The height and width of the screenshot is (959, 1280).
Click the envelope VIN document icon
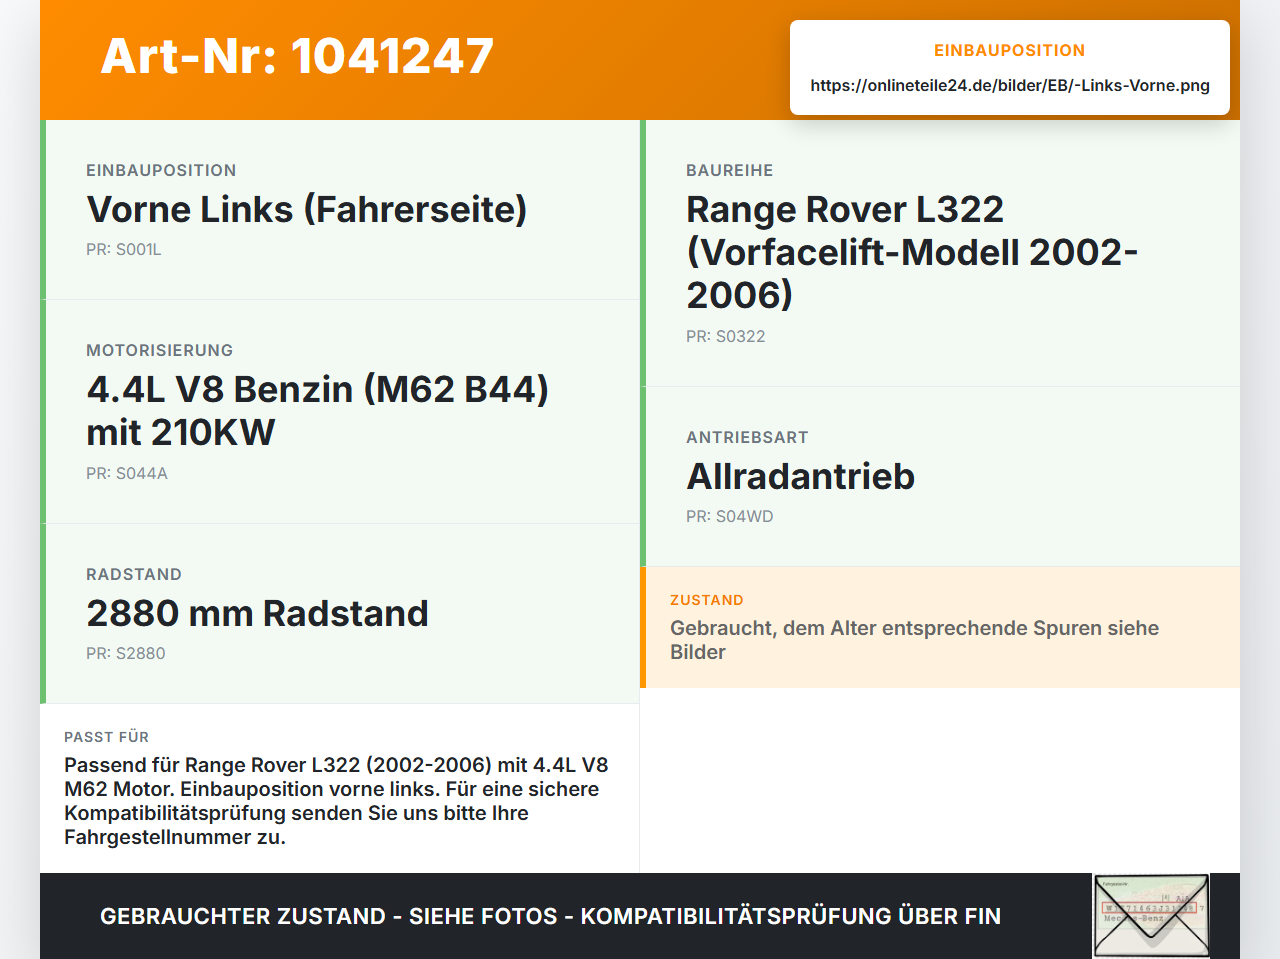(x=1151, y=916)
